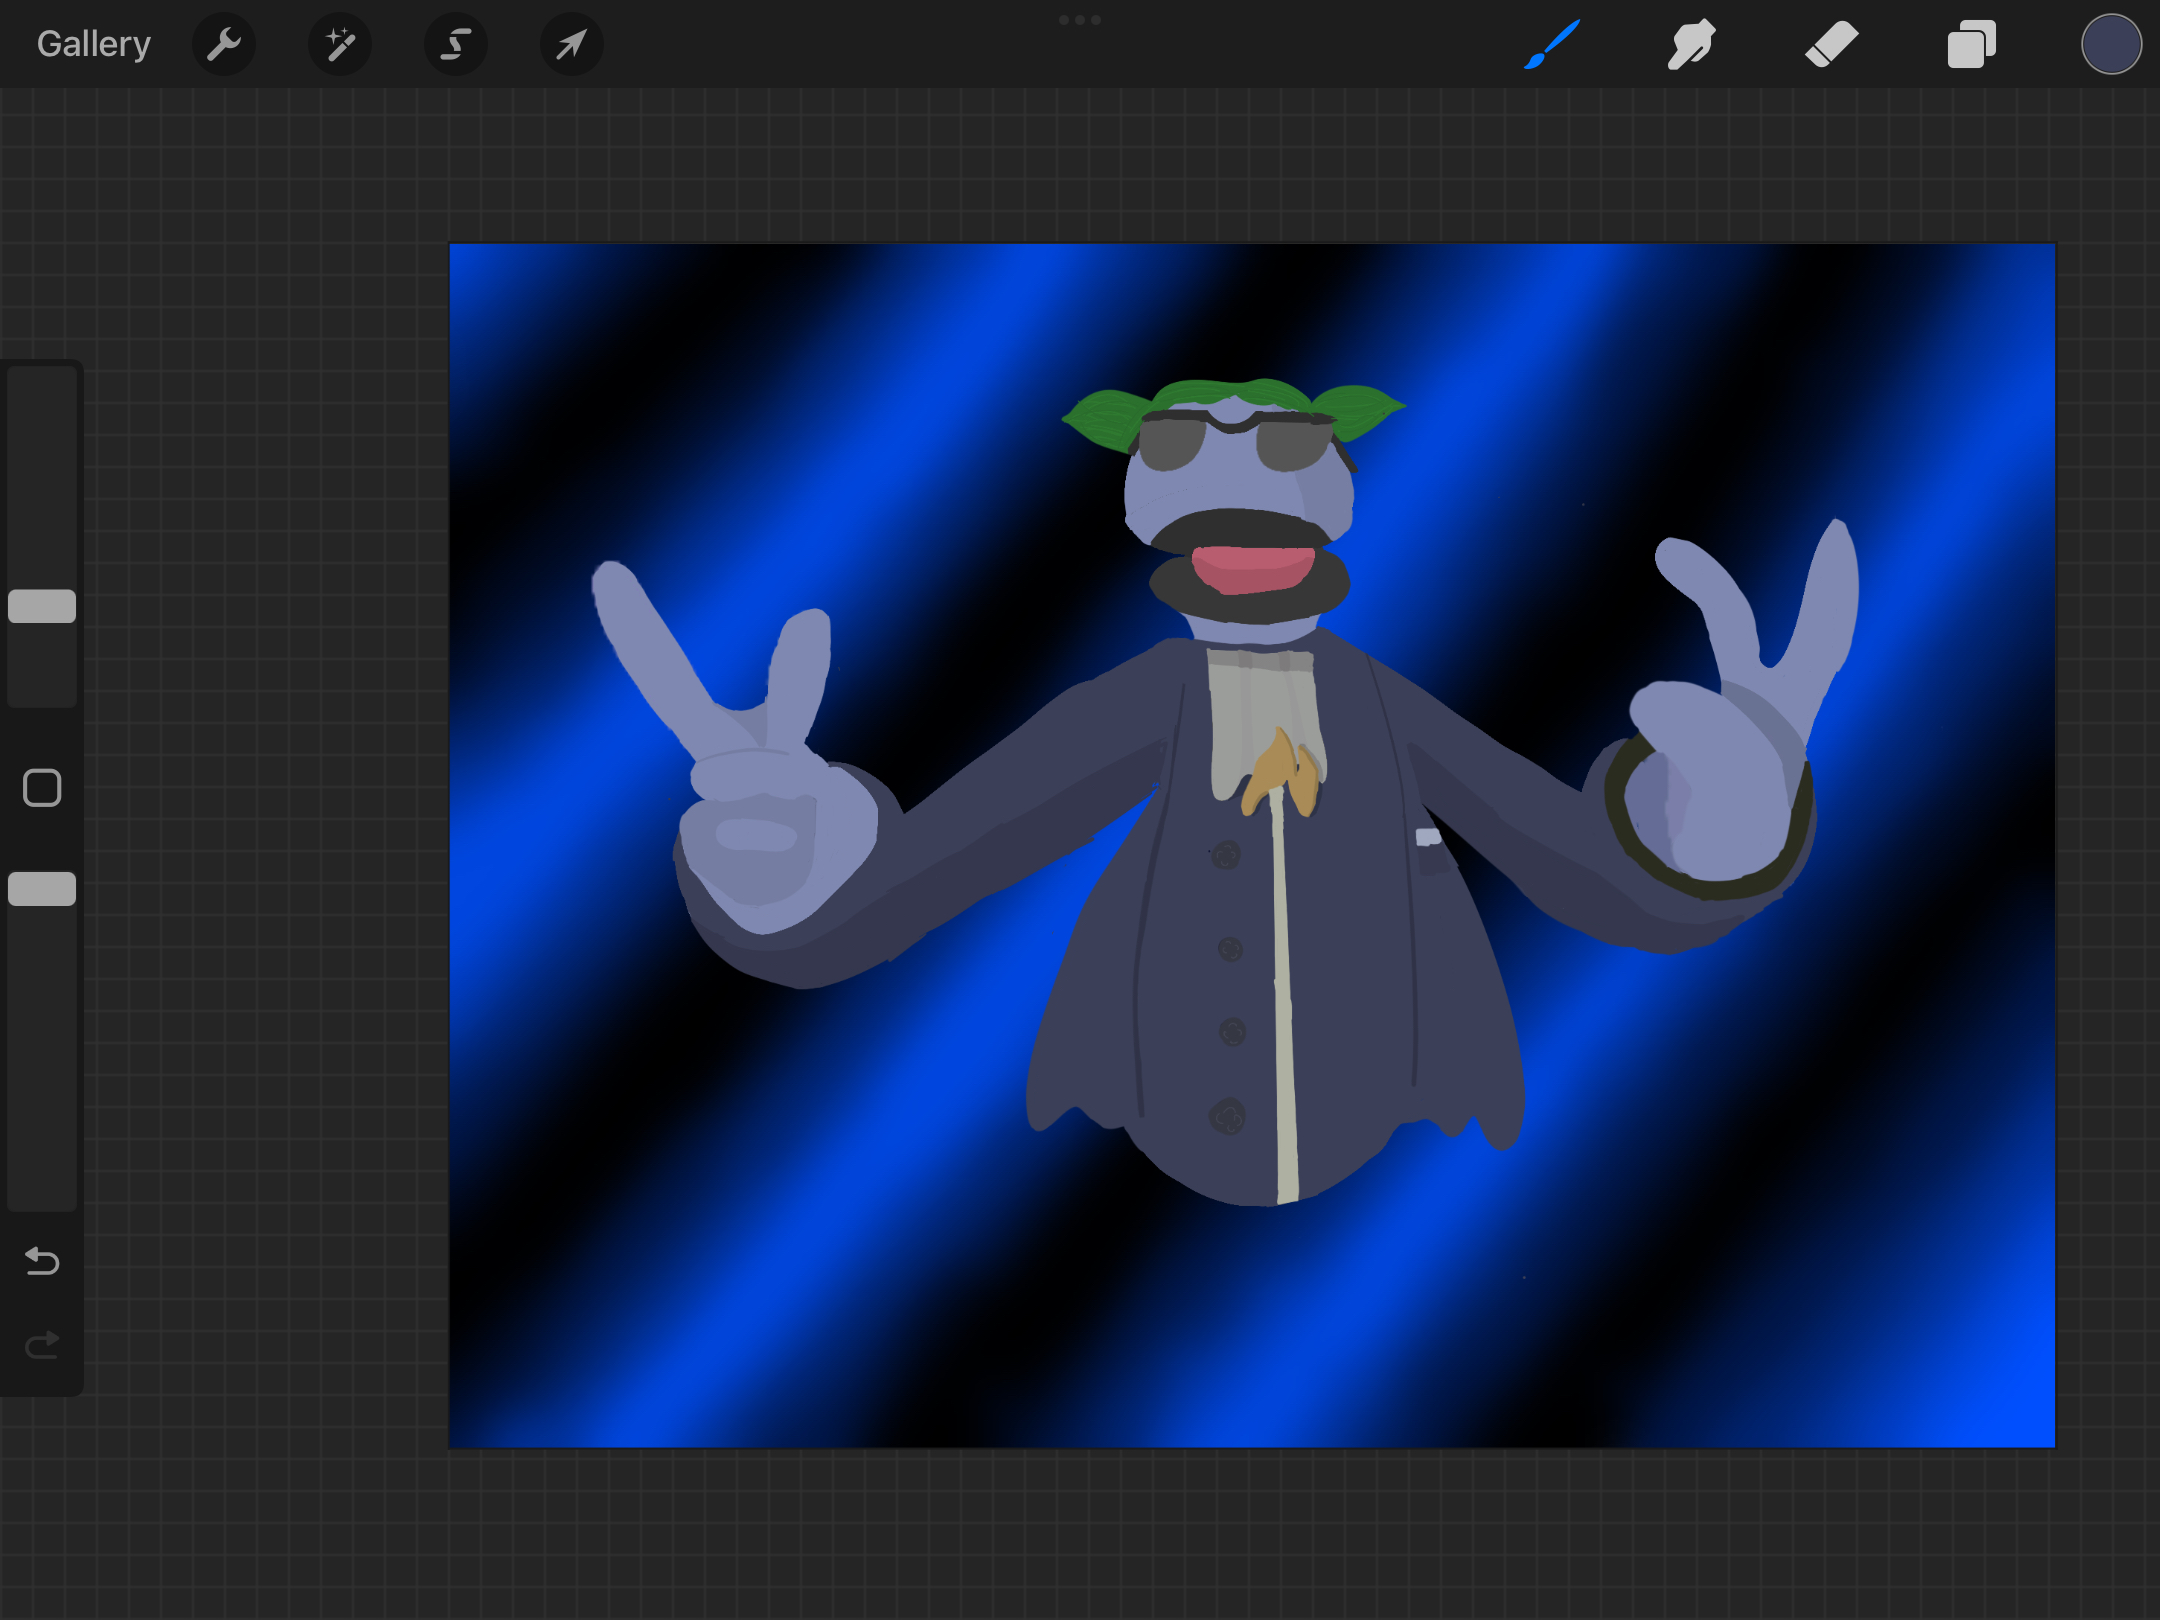The image size is (2160, 1620).
Task: Open the Layers panel
Action: [x=1972, y=44]
